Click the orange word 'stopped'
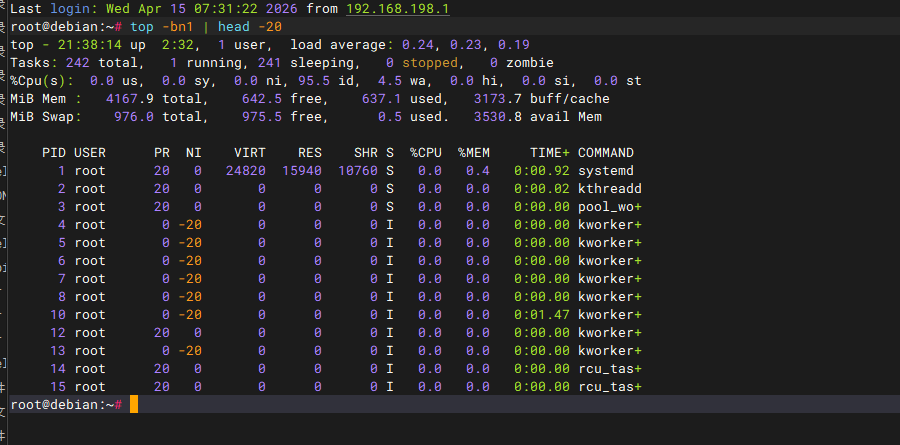900x445 pixels. tap(429, 63)
